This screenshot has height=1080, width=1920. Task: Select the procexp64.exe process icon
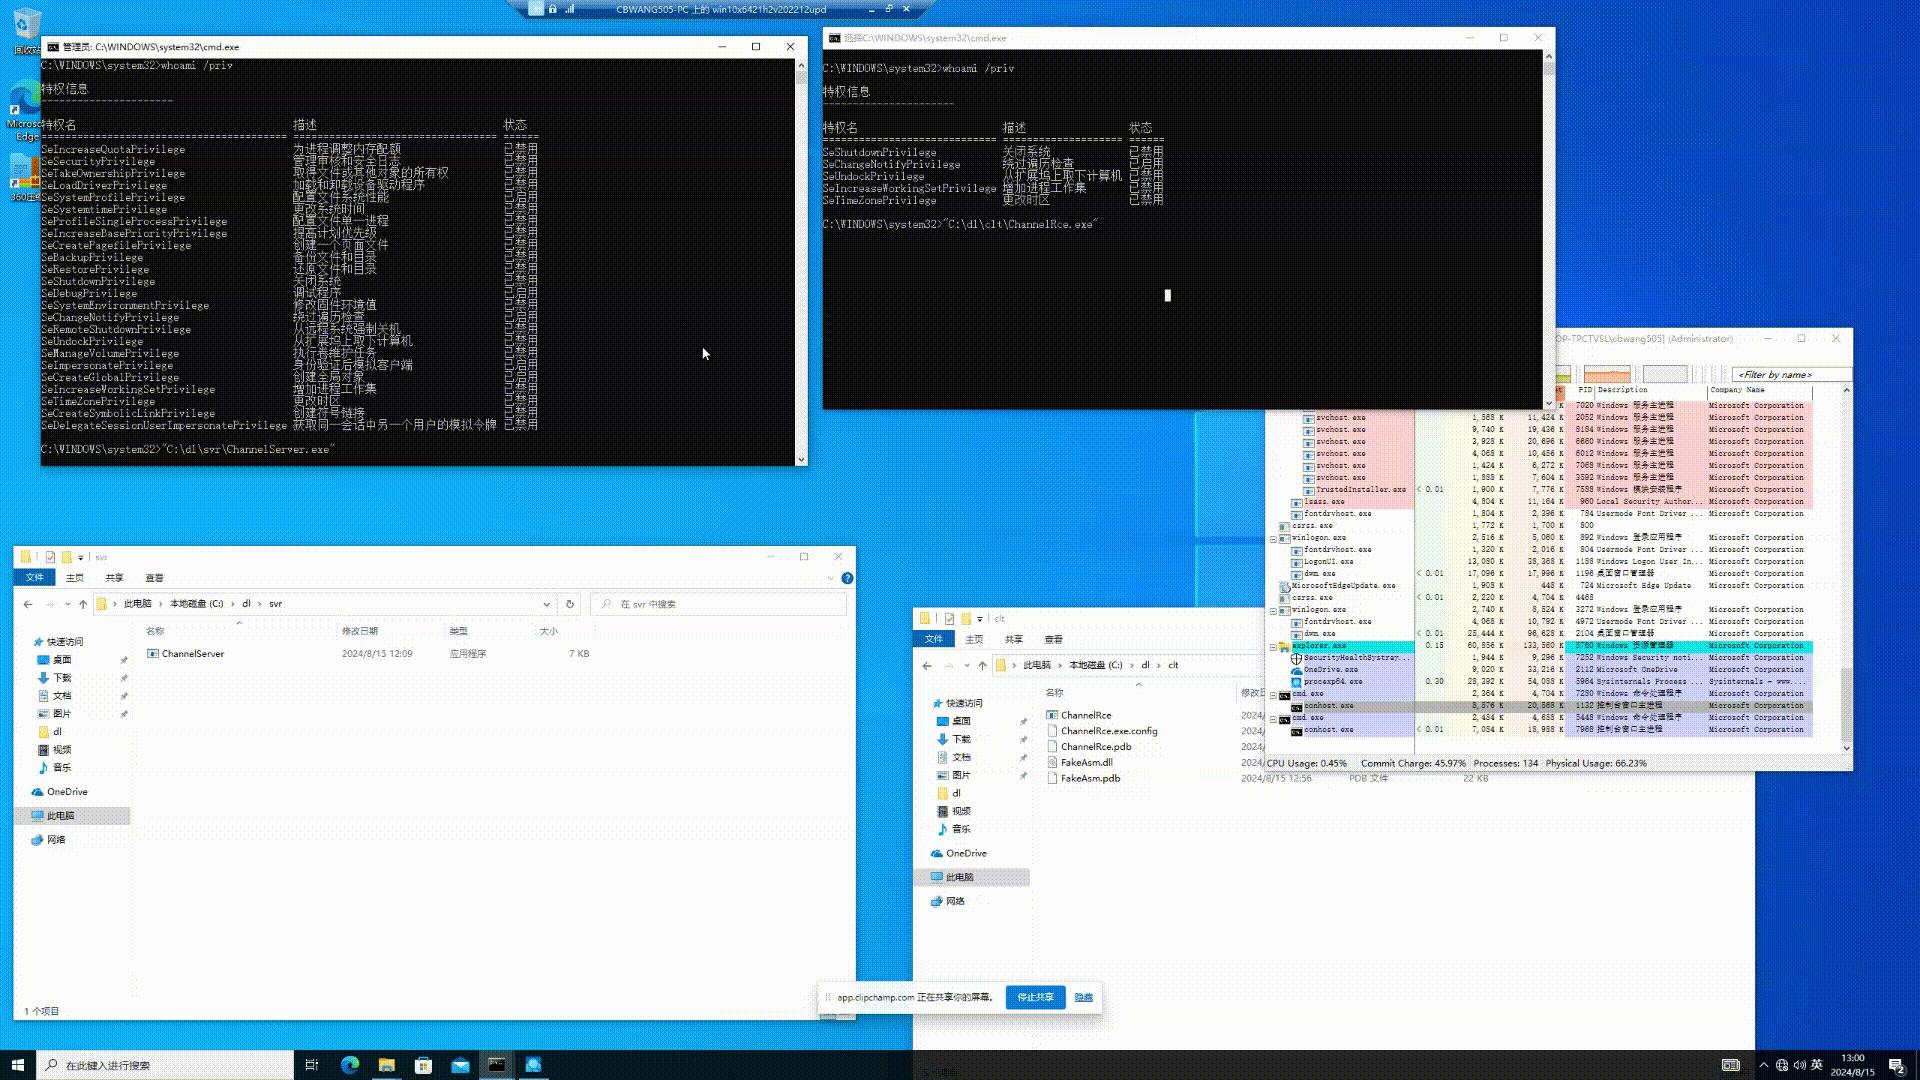(x=1297, y=682)
